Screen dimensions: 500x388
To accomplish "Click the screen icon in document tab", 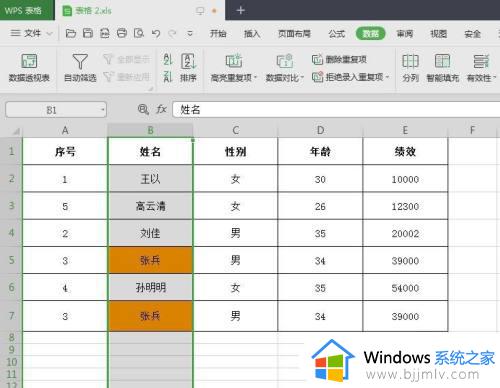I will [200, 11].
